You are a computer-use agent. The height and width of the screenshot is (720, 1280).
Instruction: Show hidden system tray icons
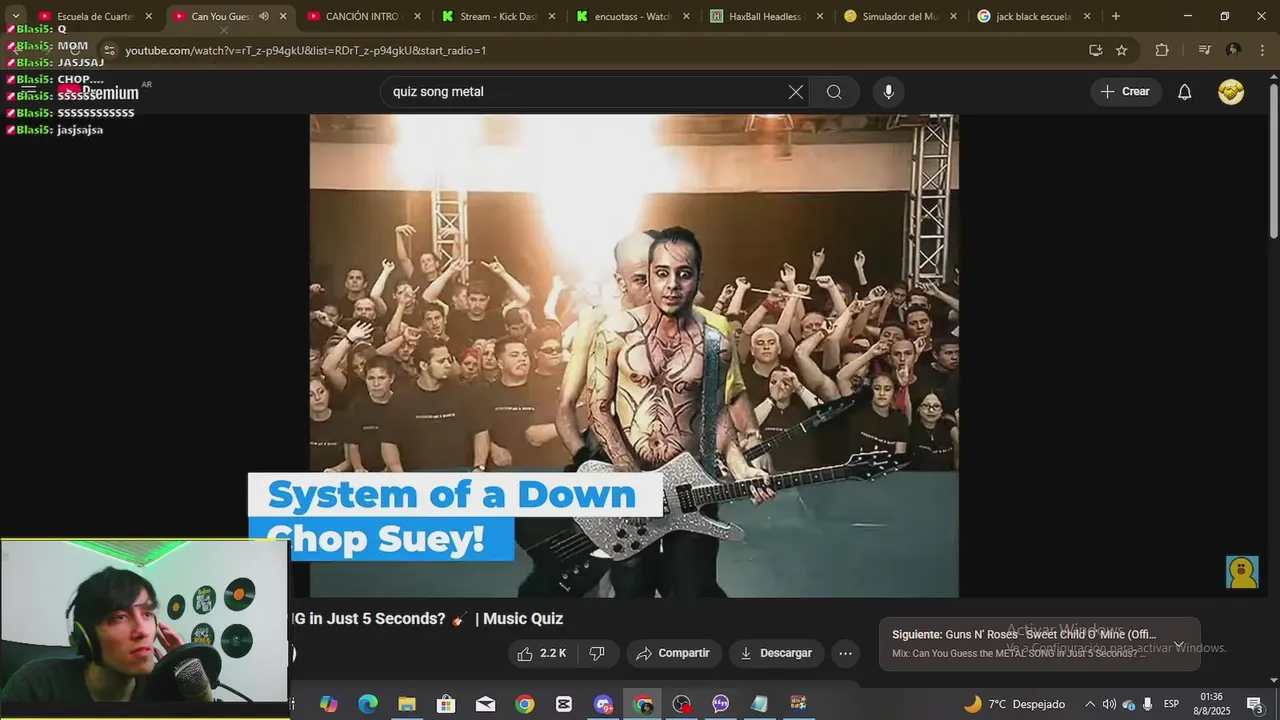[x=1090, y=704]
